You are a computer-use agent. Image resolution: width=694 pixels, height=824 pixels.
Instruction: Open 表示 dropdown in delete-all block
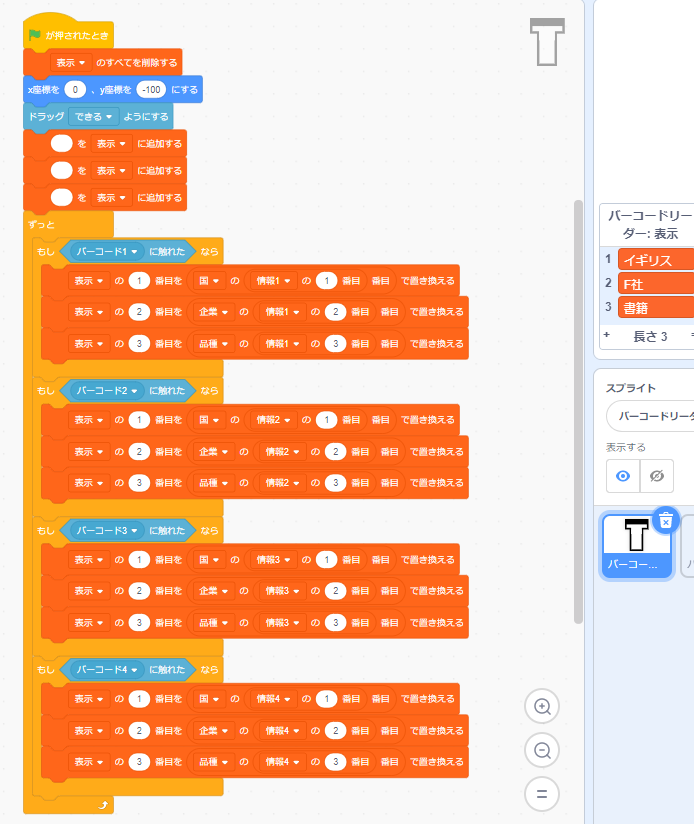click(71, 62)
